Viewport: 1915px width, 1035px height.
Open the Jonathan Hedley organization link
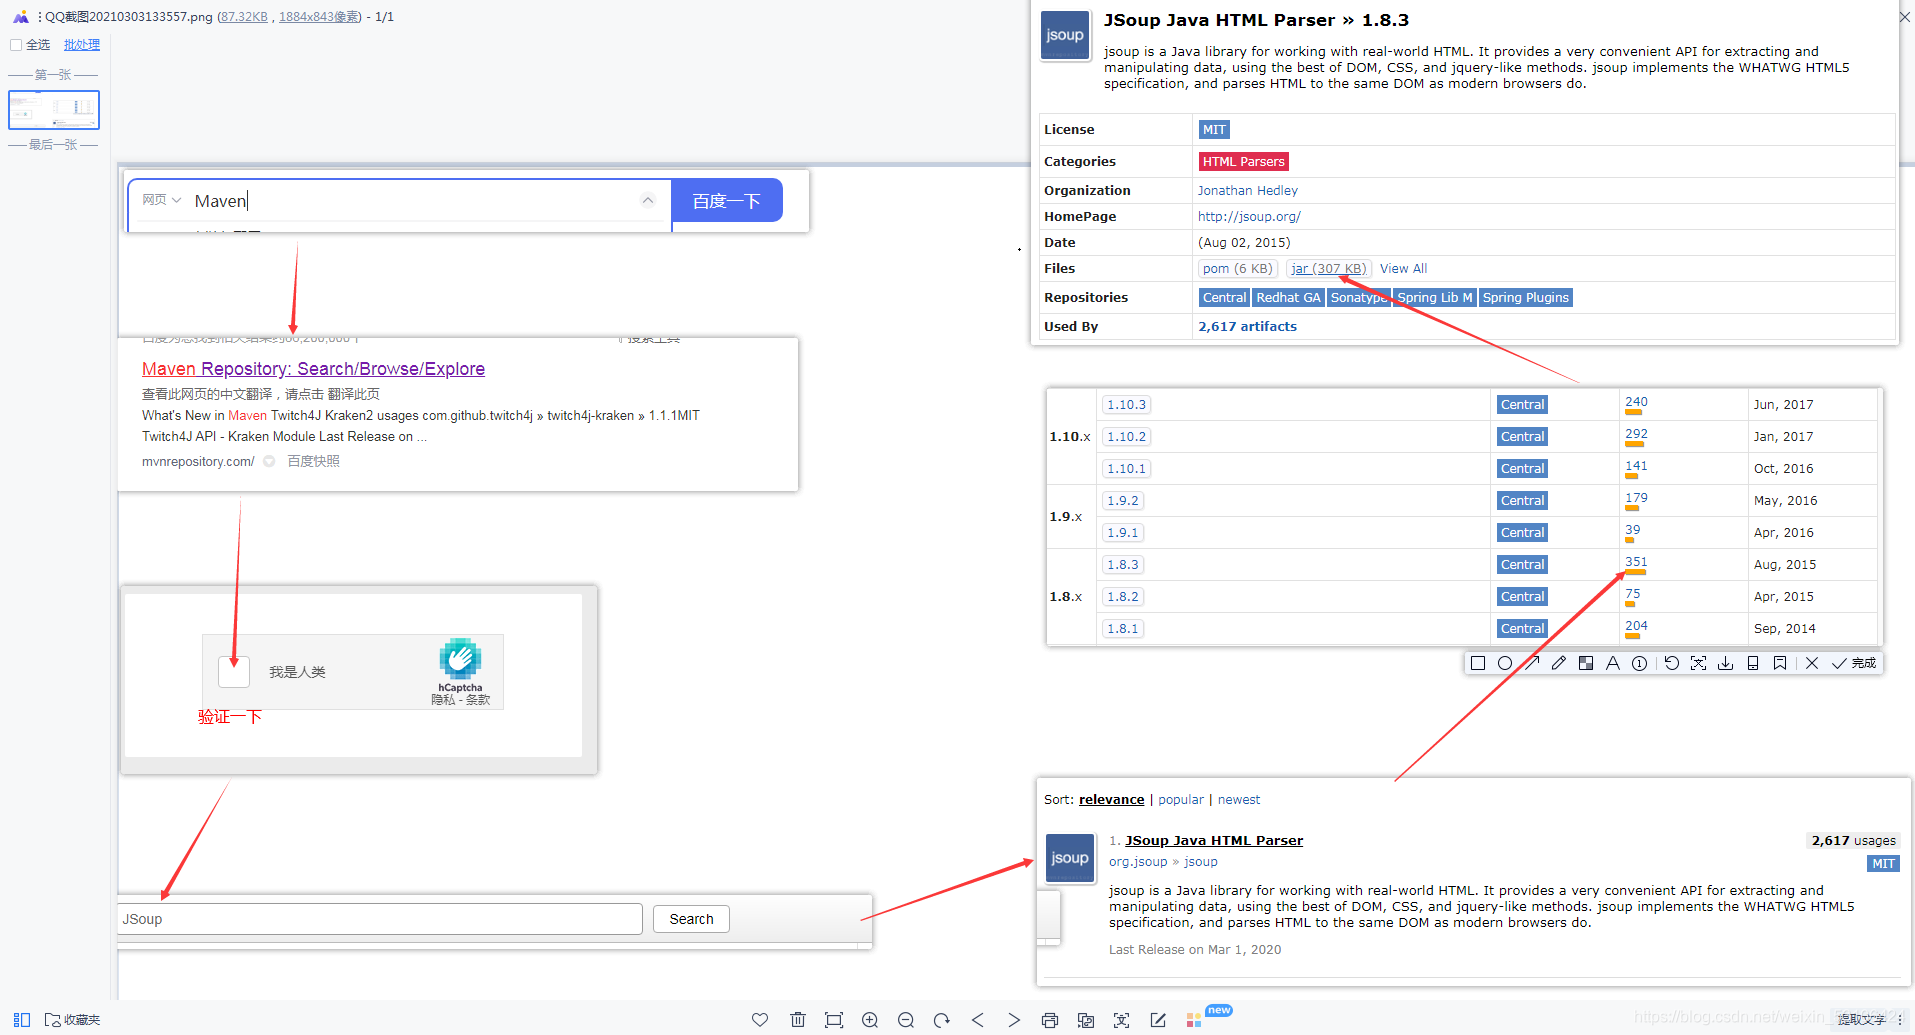pyautogui.click(x=1248, y=191)
